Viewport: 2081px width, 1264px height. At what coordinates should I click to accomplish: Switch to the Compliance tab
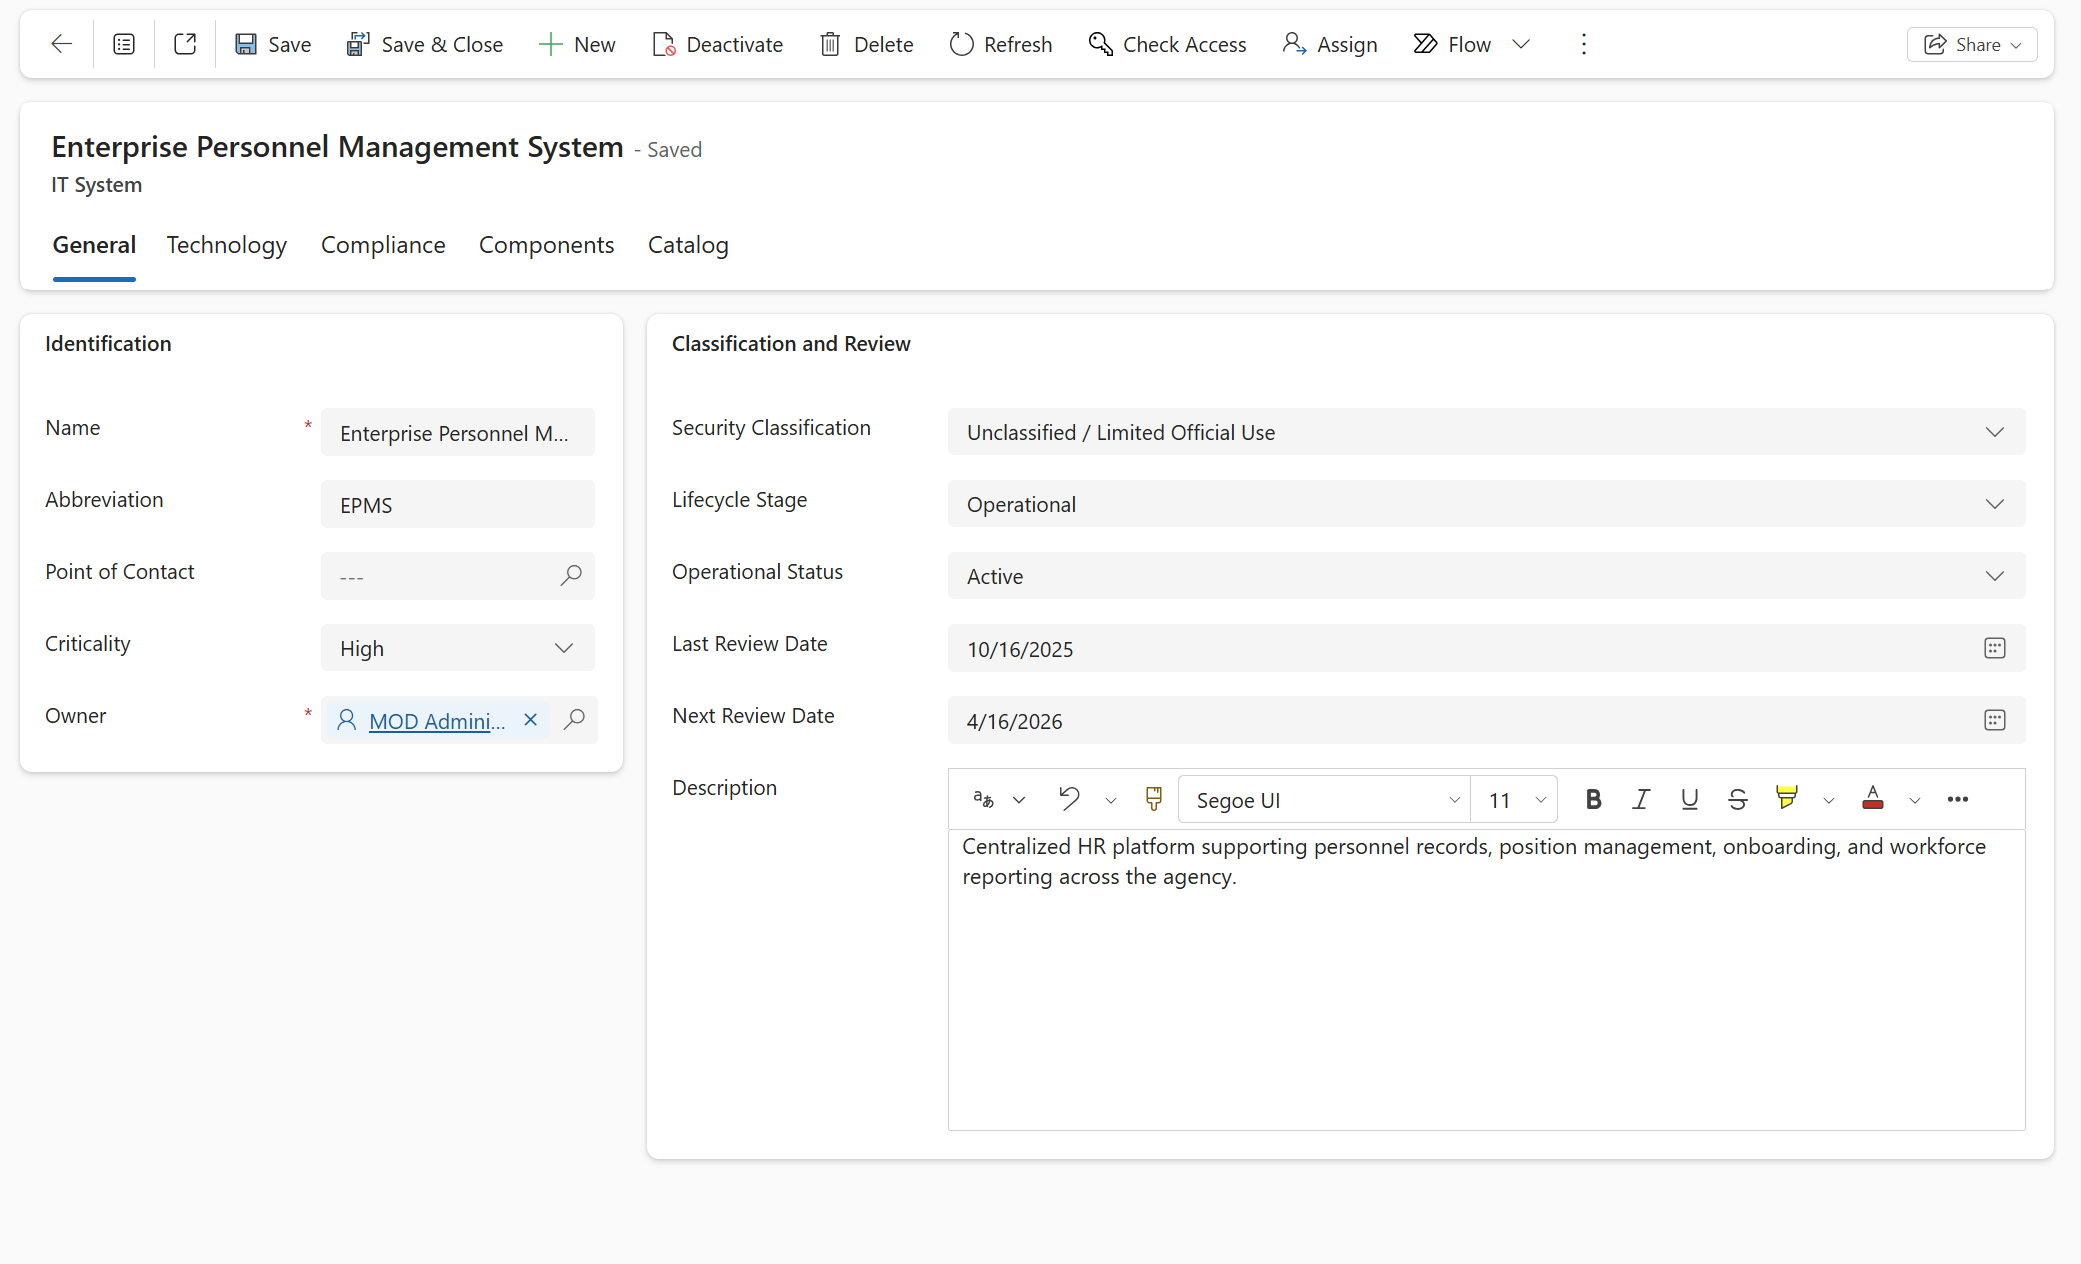pyautogui.click(x=383, y=245)
